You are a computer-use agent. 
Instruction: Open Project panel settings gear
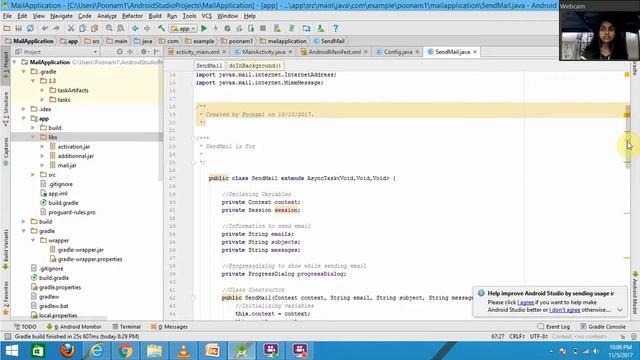144,52
